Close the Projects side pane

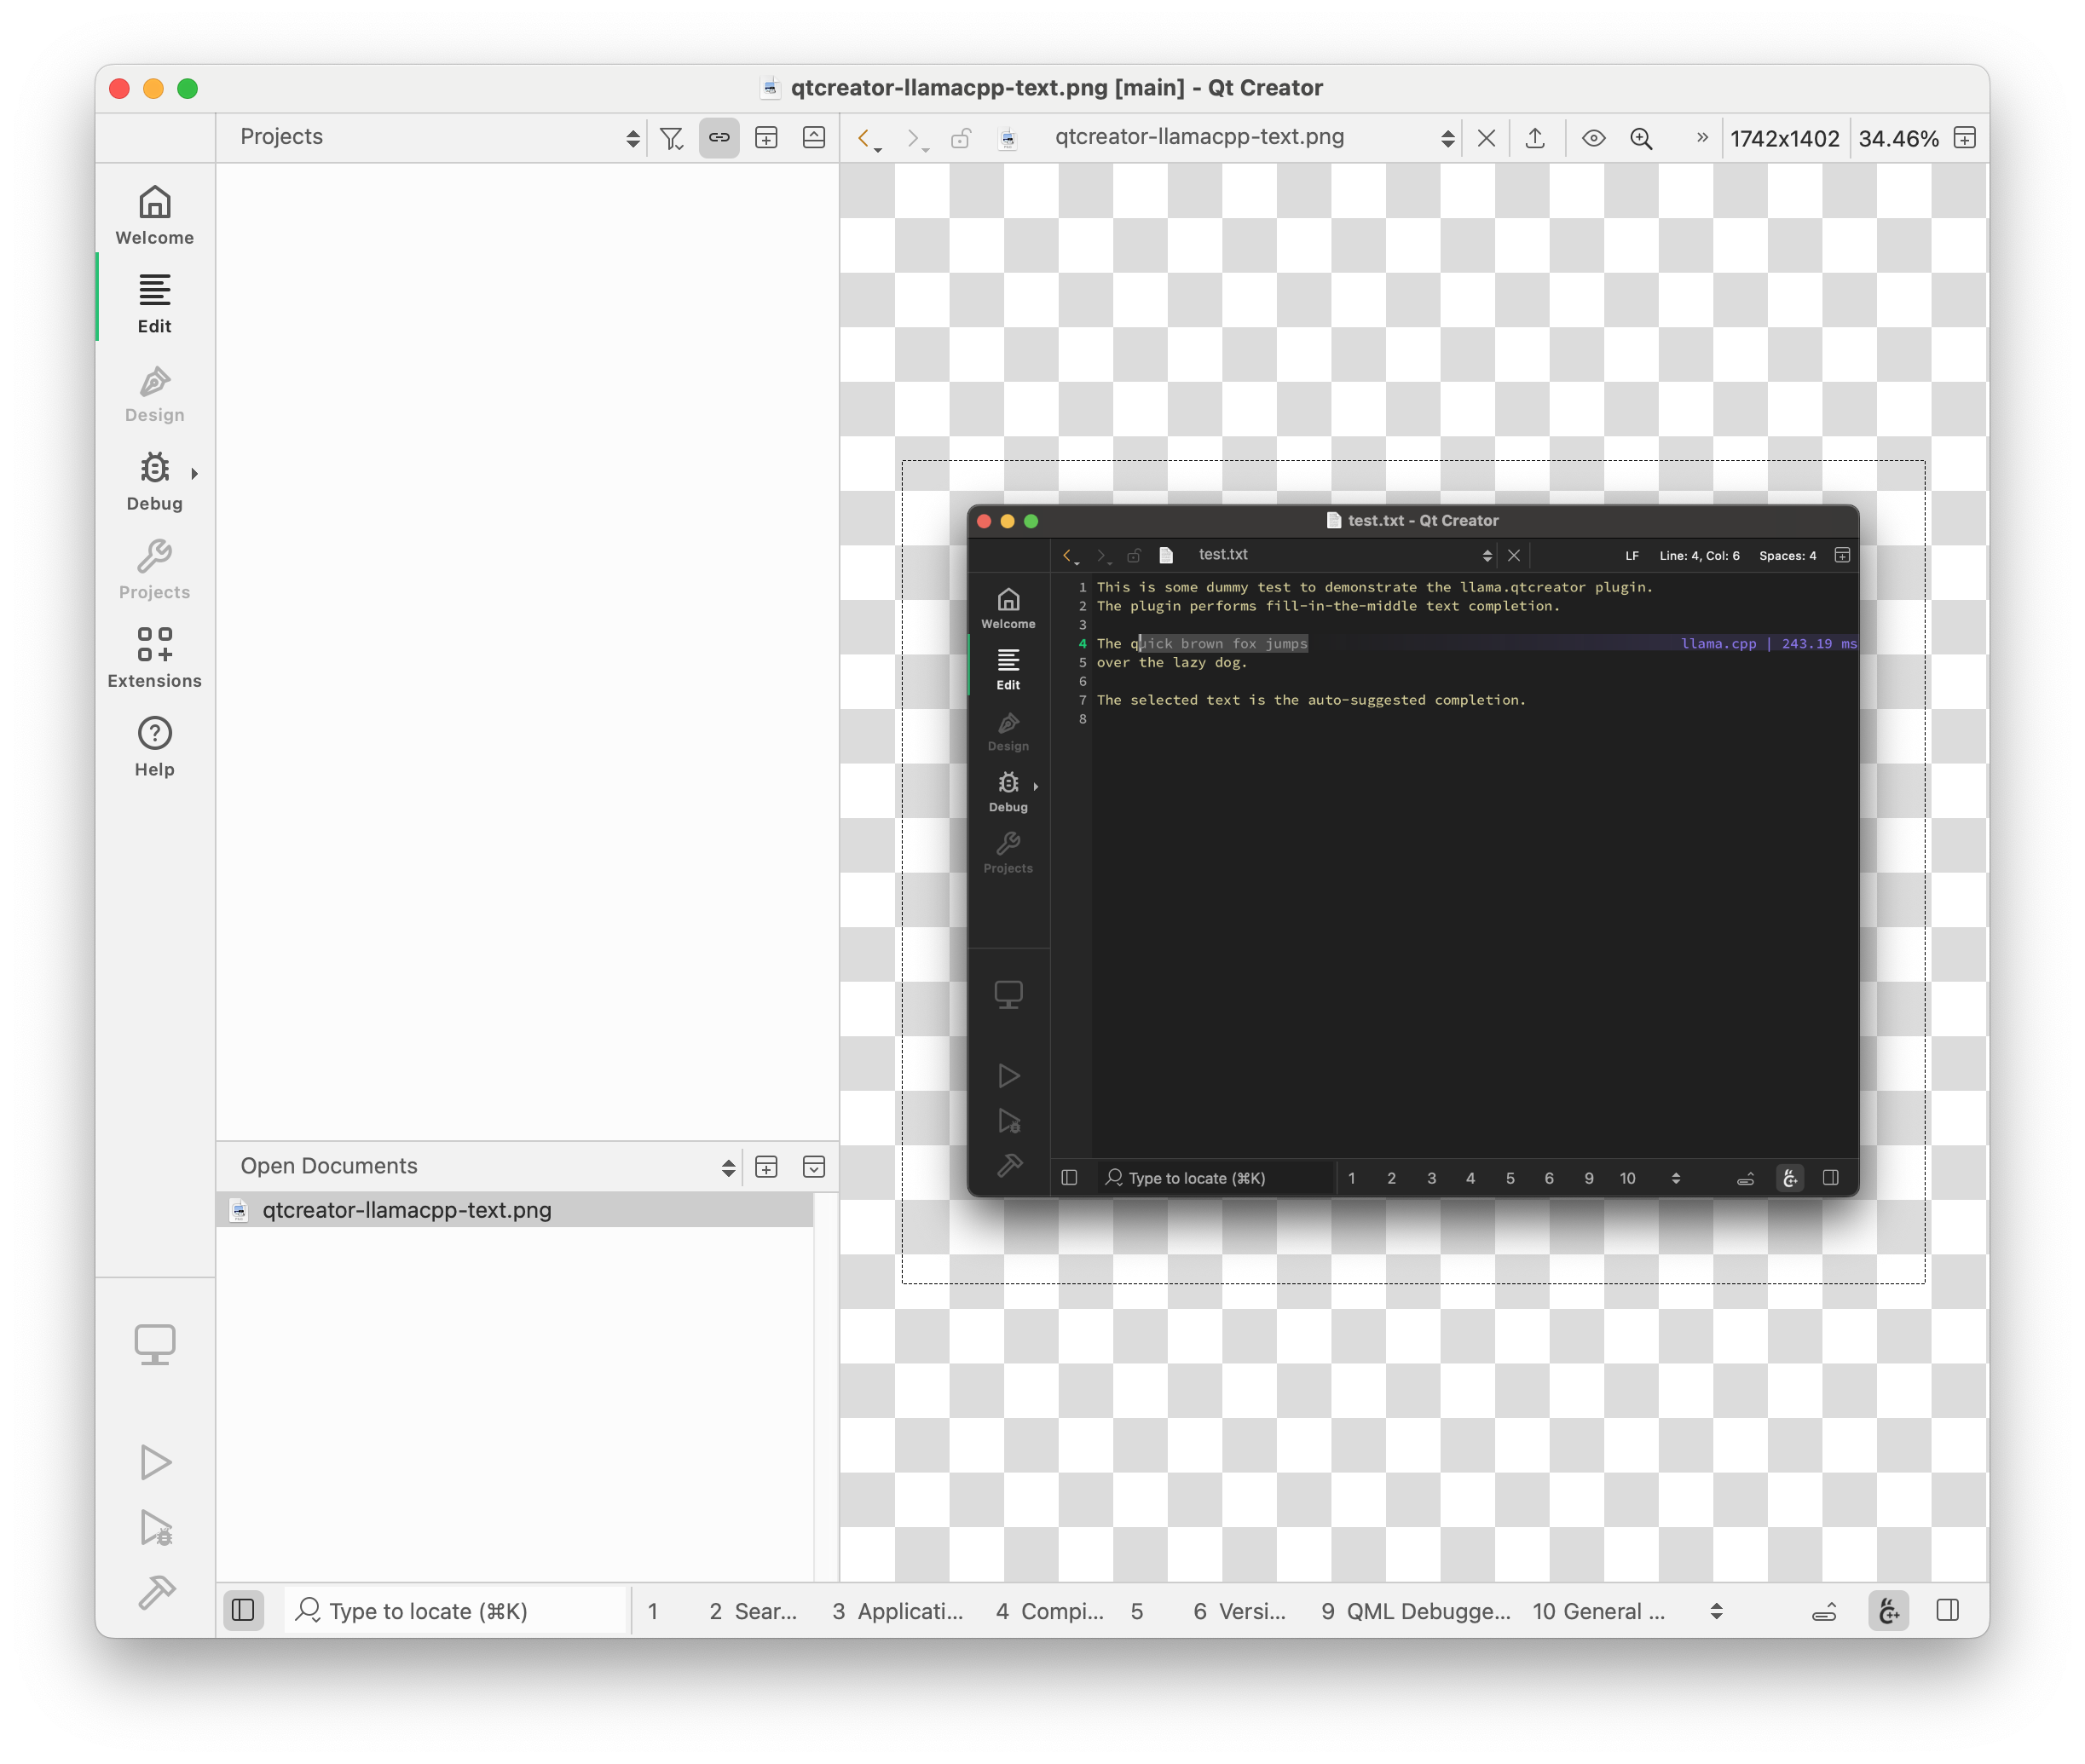(x=814, y=138)
